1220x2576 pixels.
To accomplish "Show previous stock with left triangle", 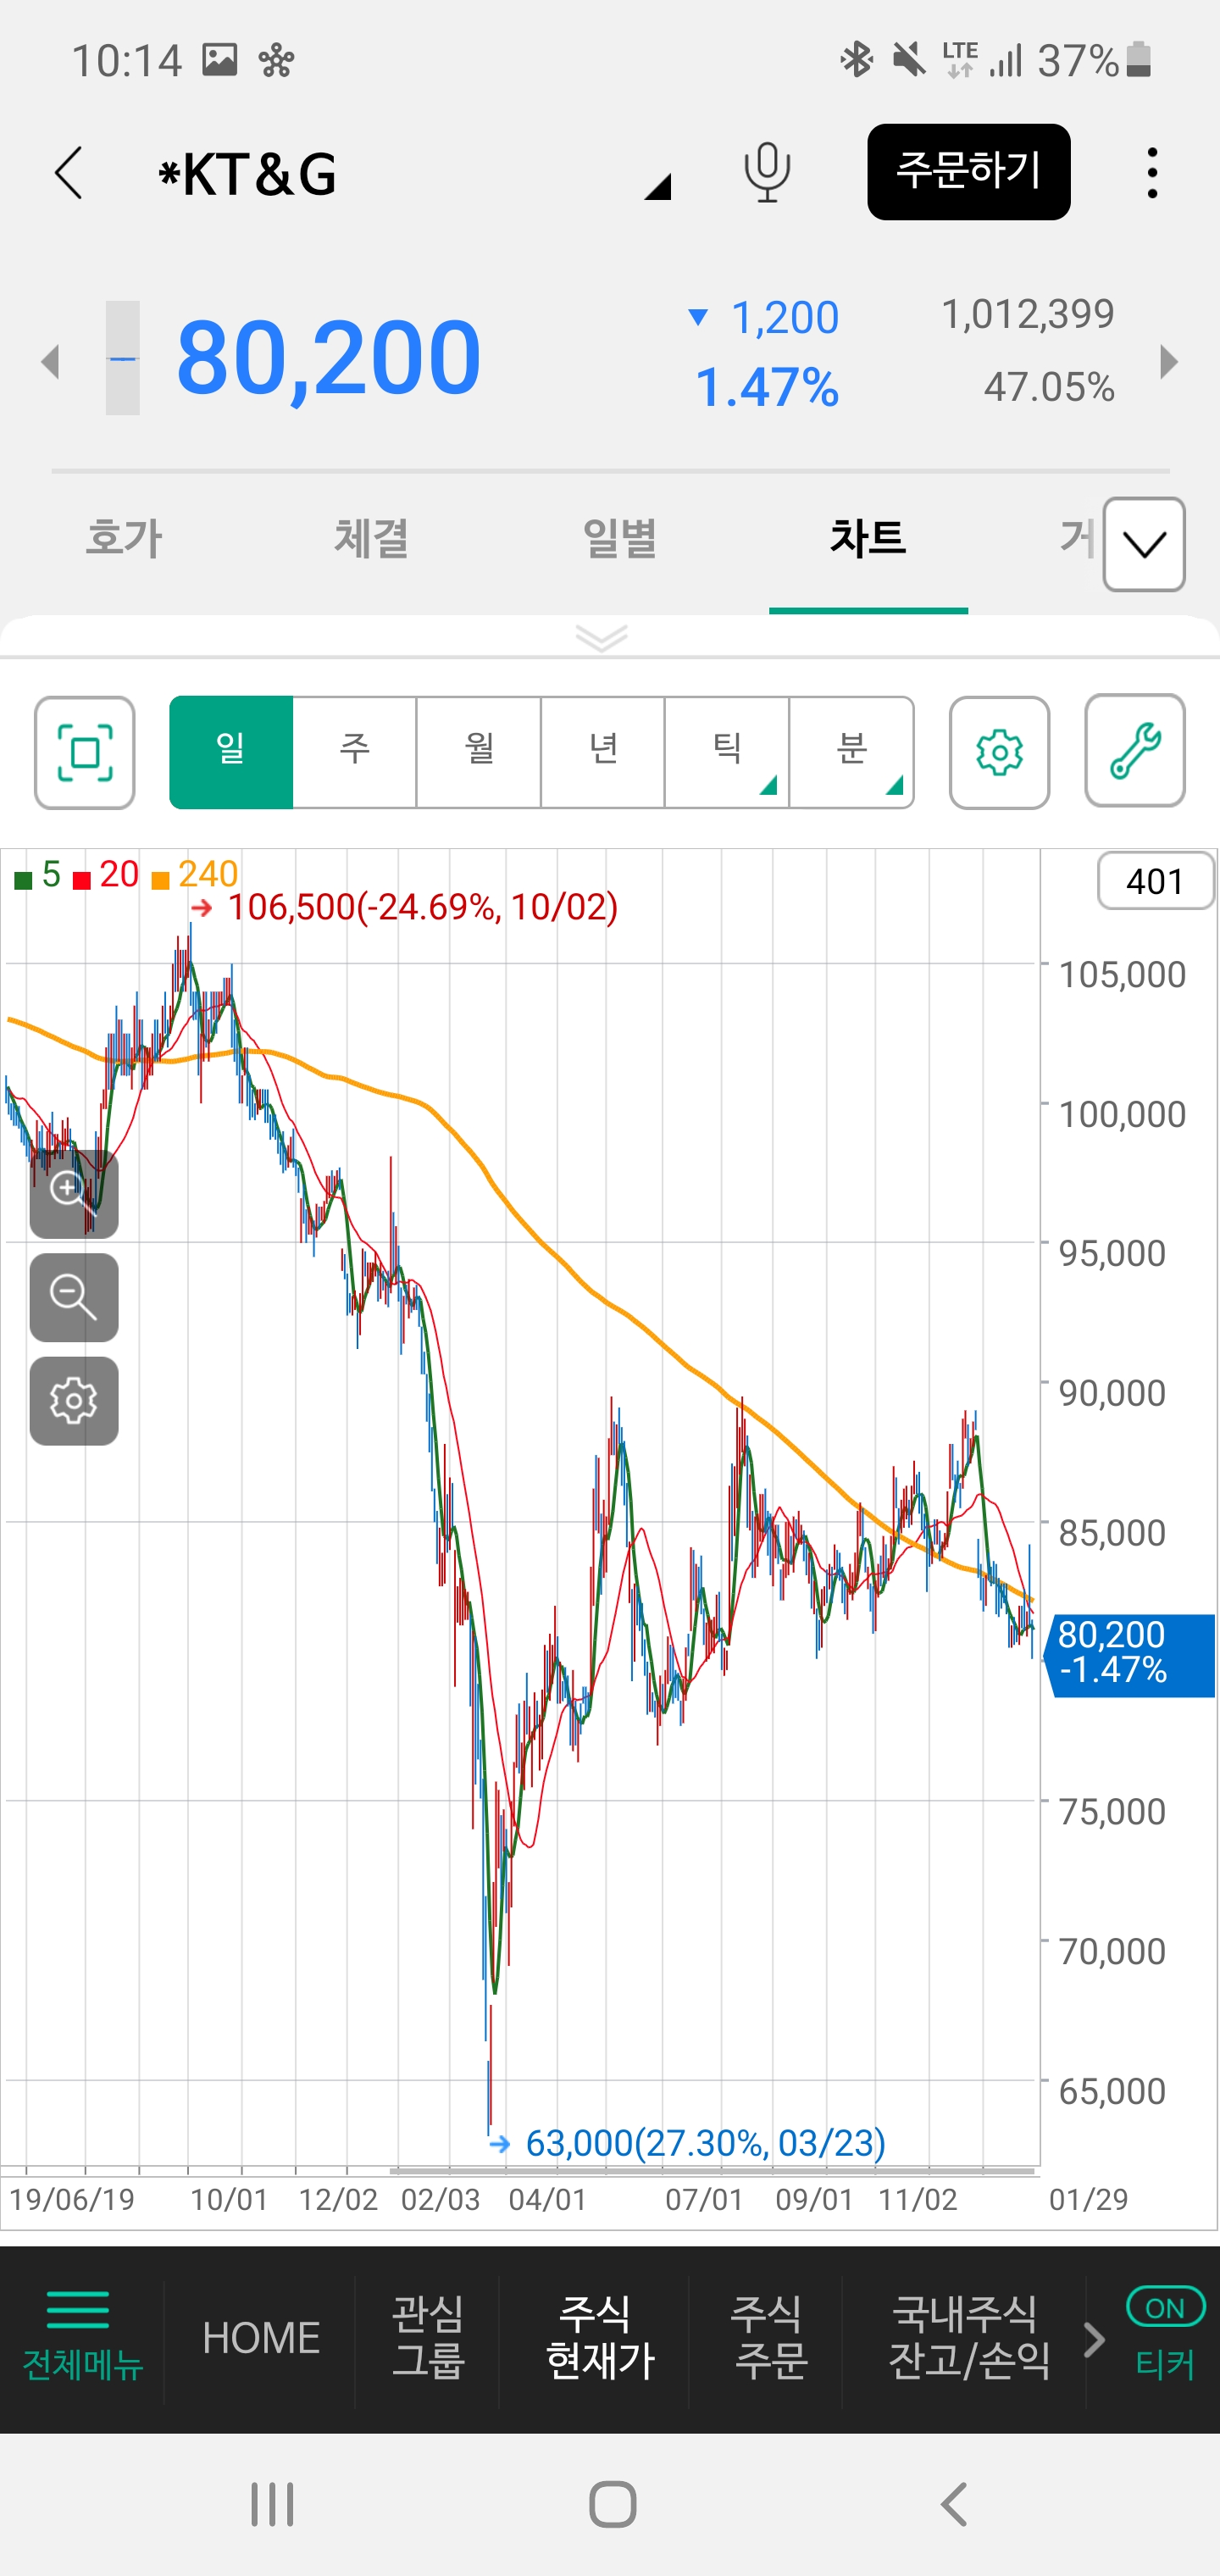I will (51, 361).
